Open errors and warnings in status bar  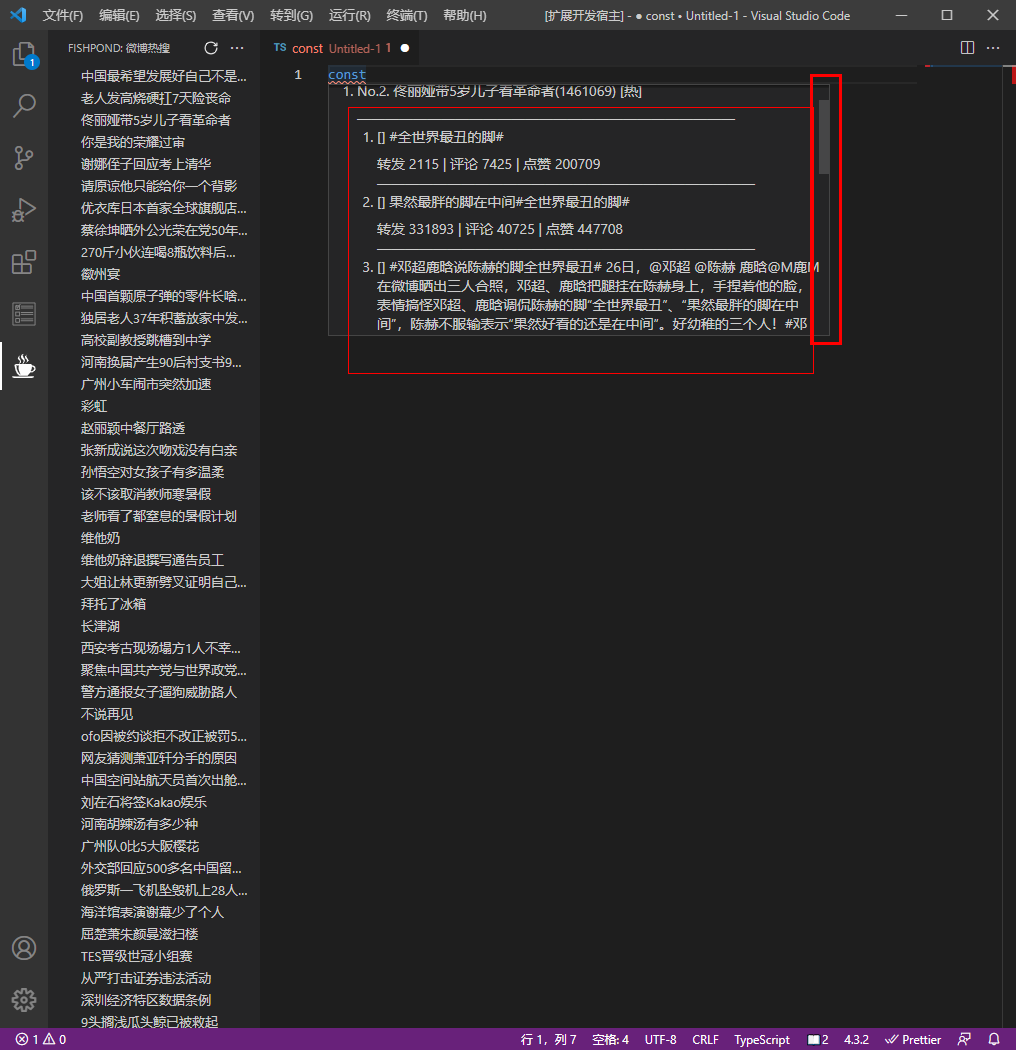click(41, 1039)
